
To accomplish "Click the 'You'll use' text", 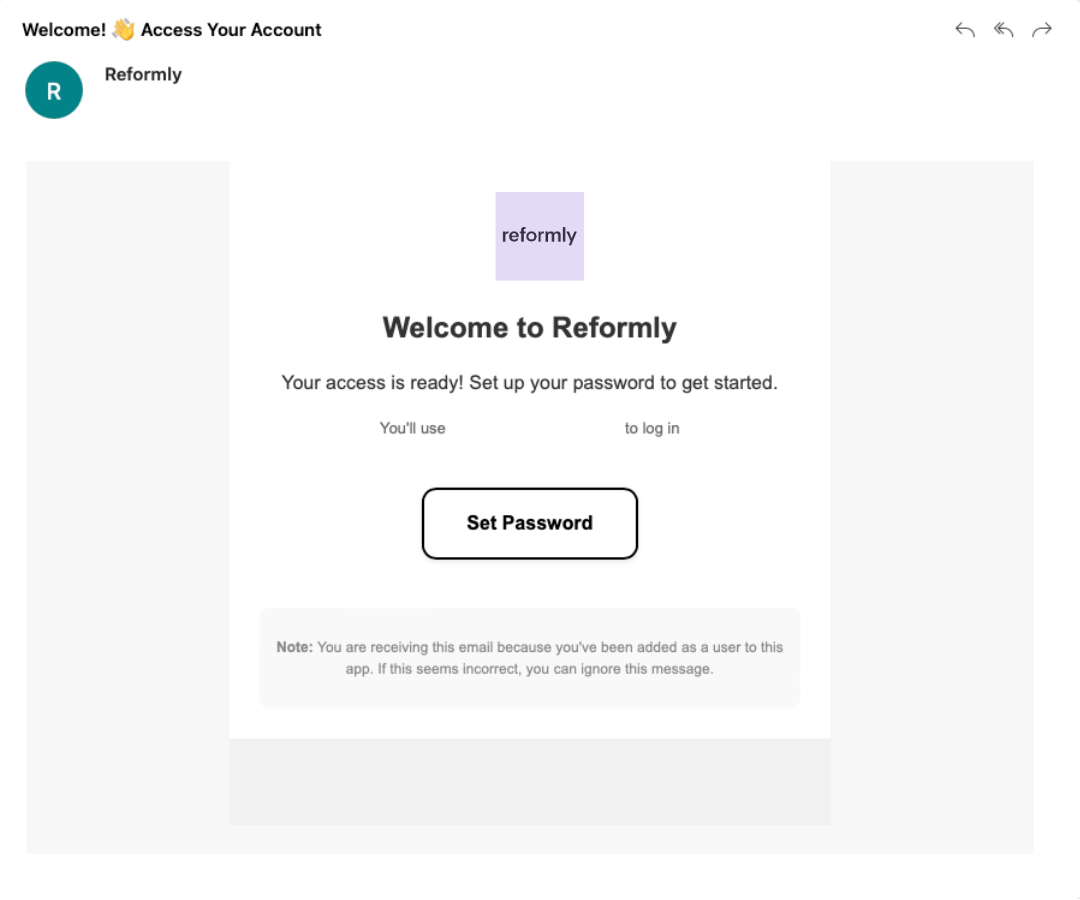I will tap(412, 428).
